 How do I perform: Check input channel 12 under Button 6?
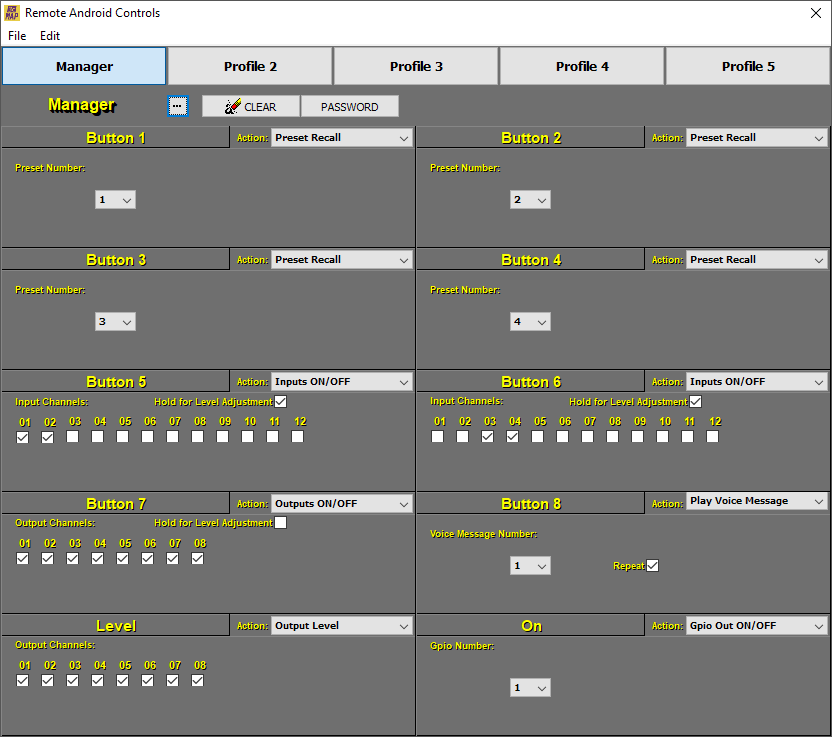[x=714, y=437]
